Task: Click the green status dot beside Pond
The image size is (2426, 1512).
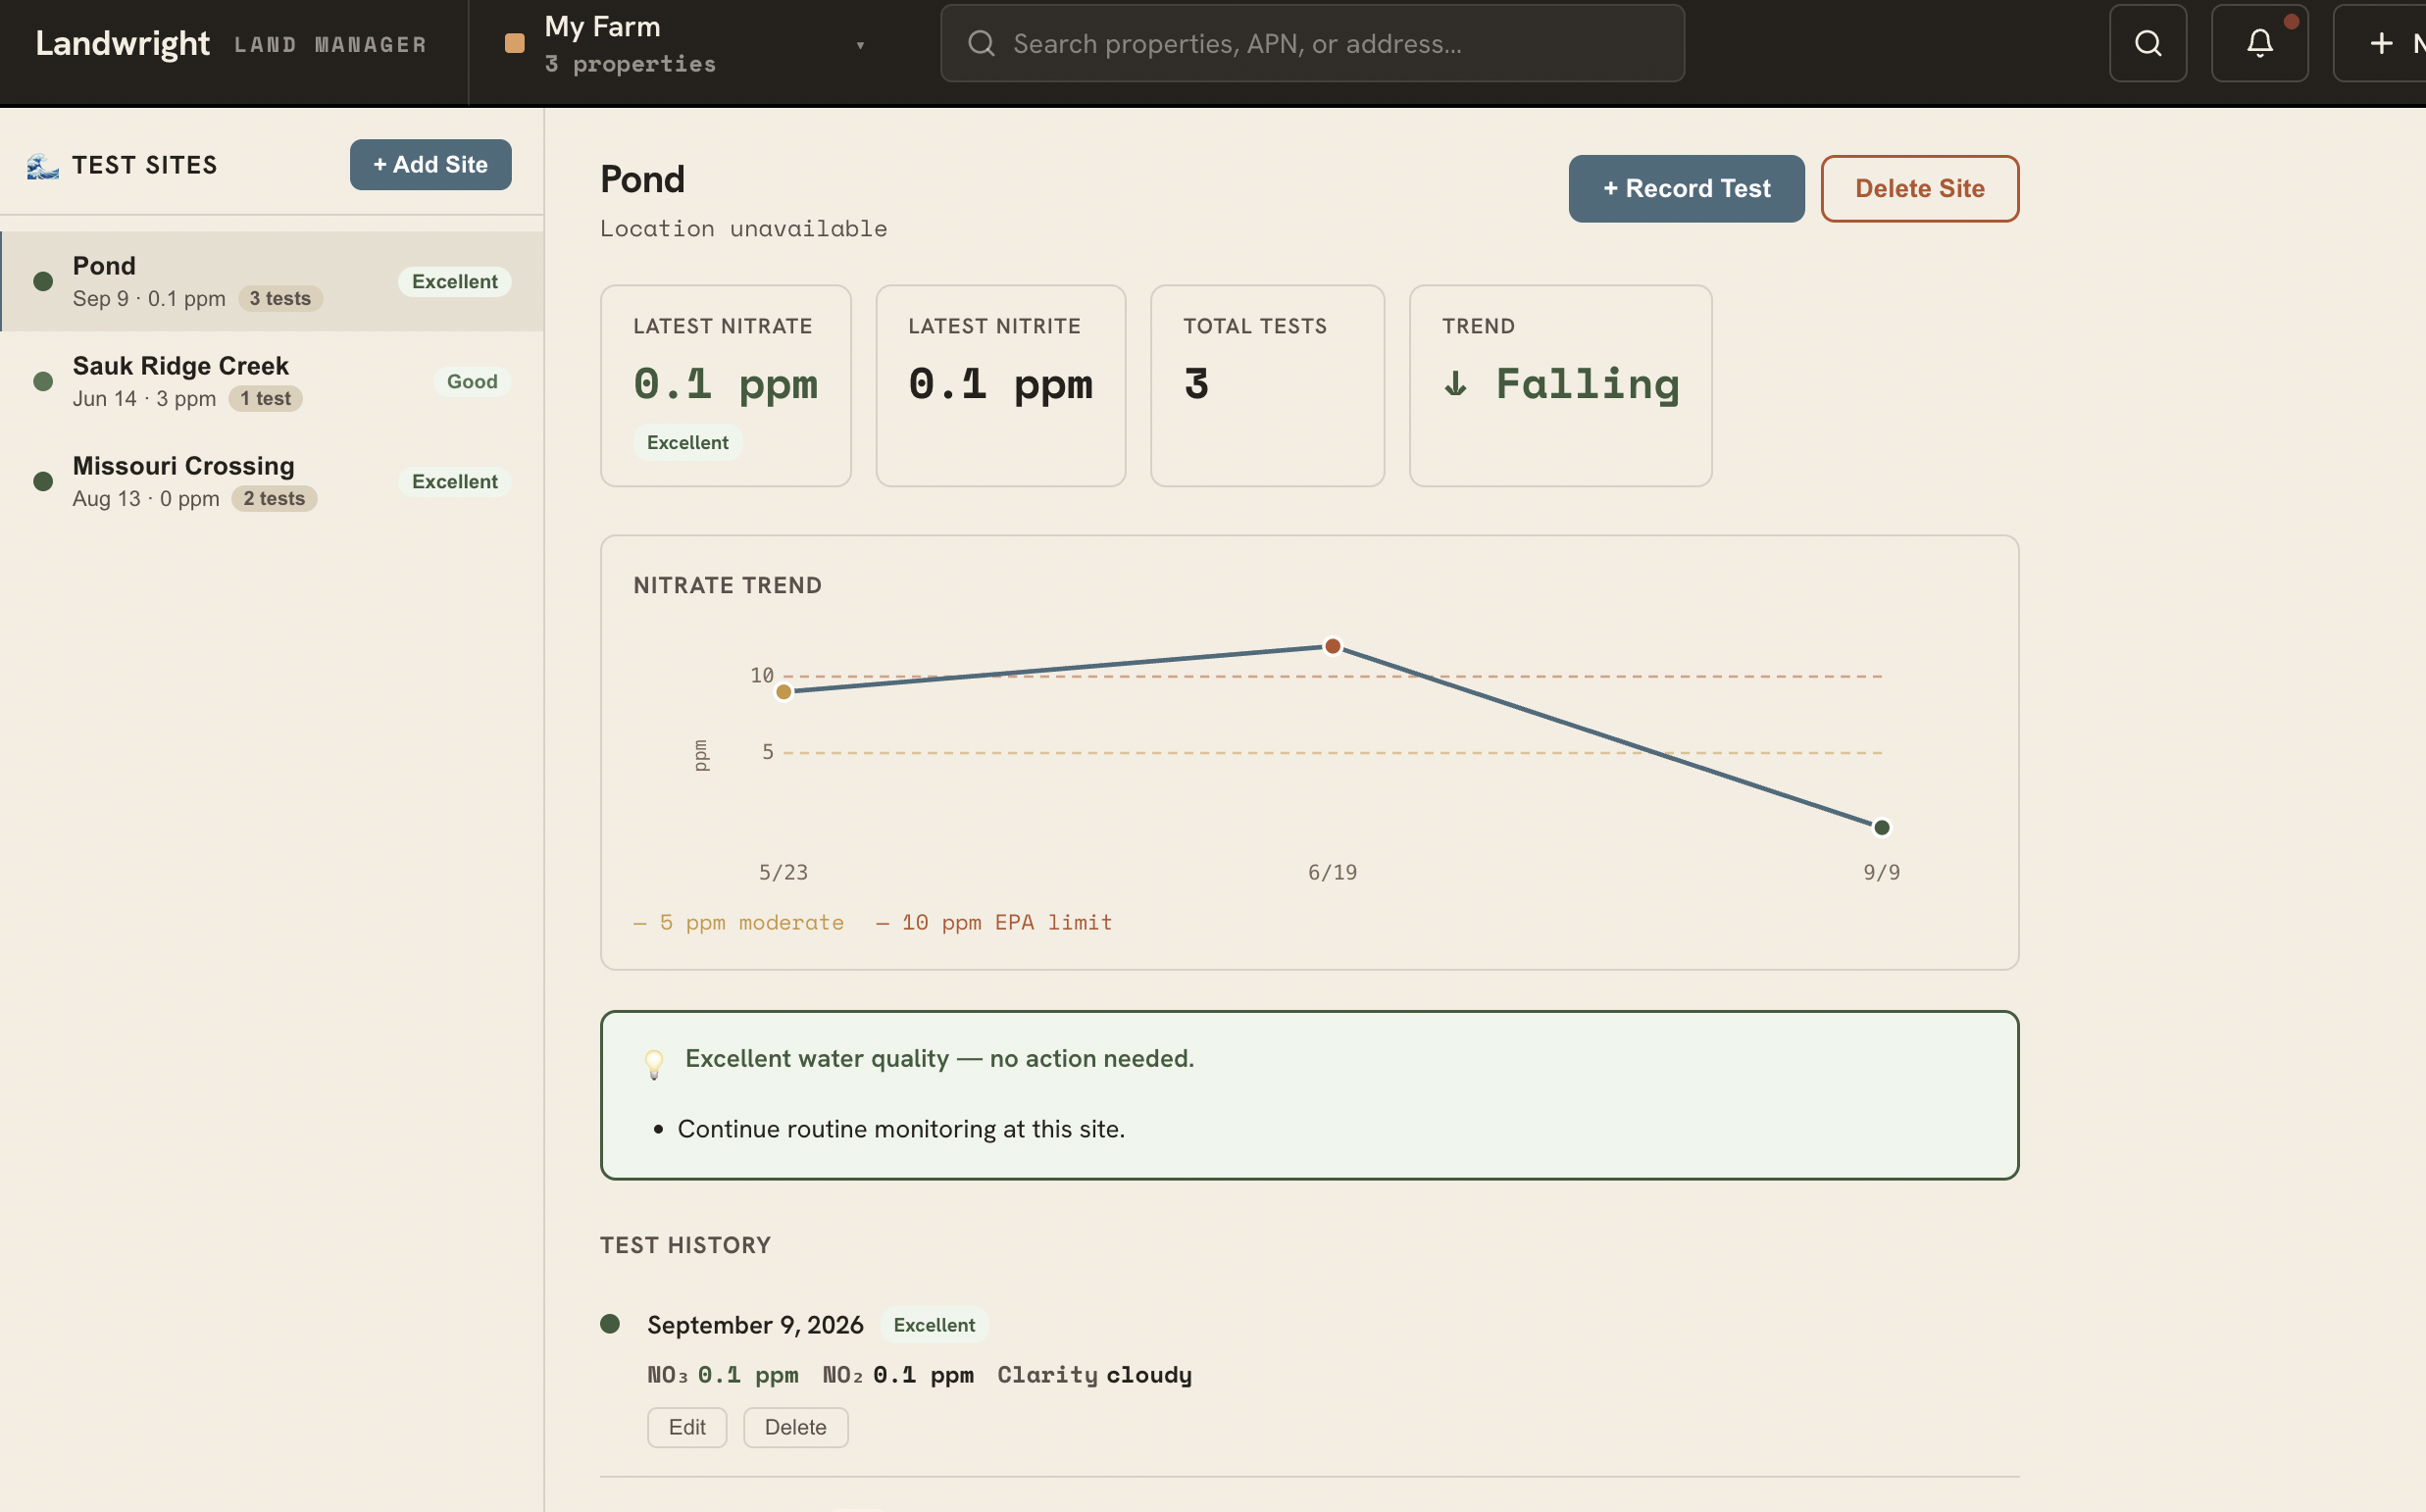Action: click(43, 282)
